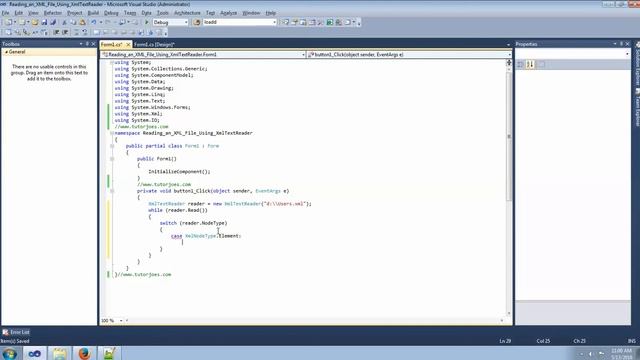The width and height of the screenshot is (640, 360).
Task: Open the Debug menu
Action: click(x=111, y=13)
